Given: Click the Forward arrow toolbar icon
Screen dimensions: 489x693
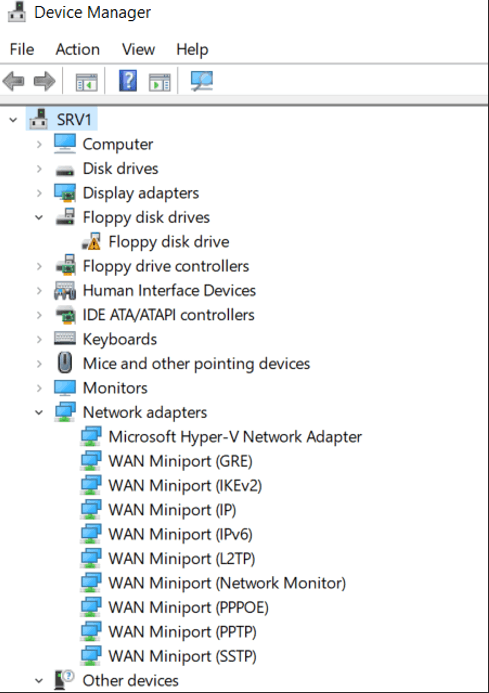Looking at the screenshot, I should pyautogui.click(x=45, y=81).
